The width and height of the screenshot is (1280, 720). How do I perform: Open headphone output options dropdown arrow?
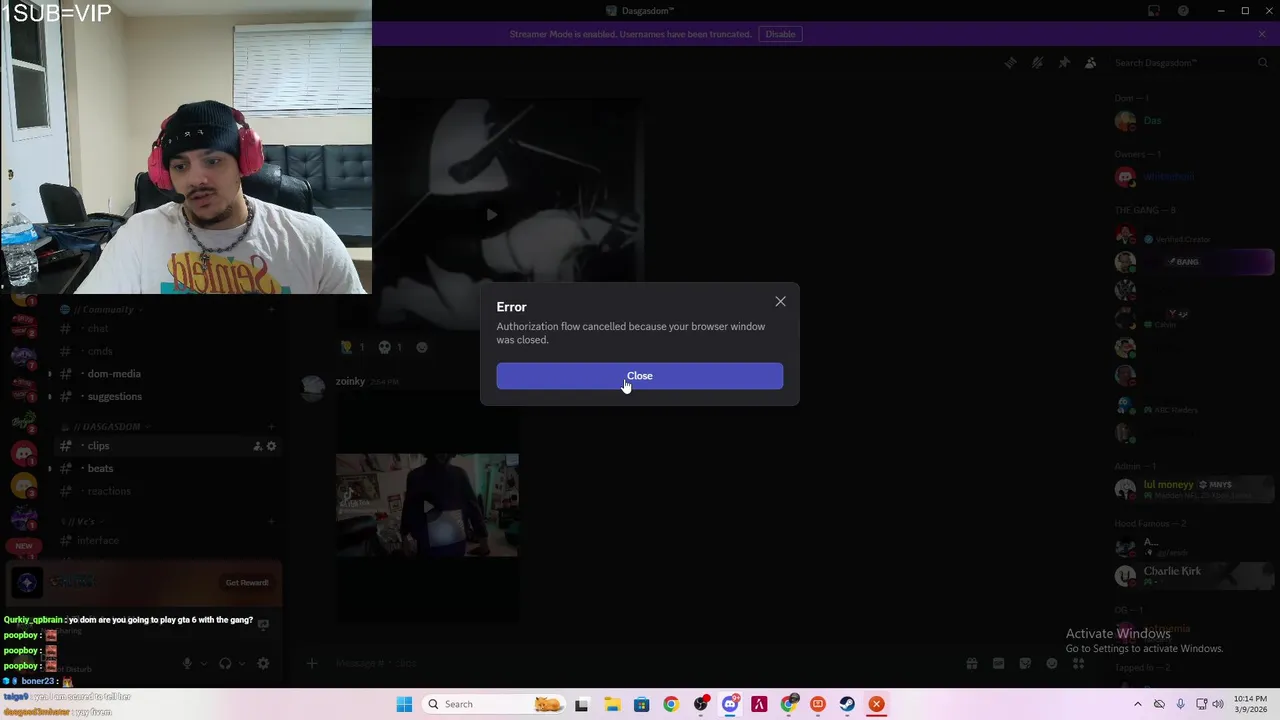tap(241, 663)
